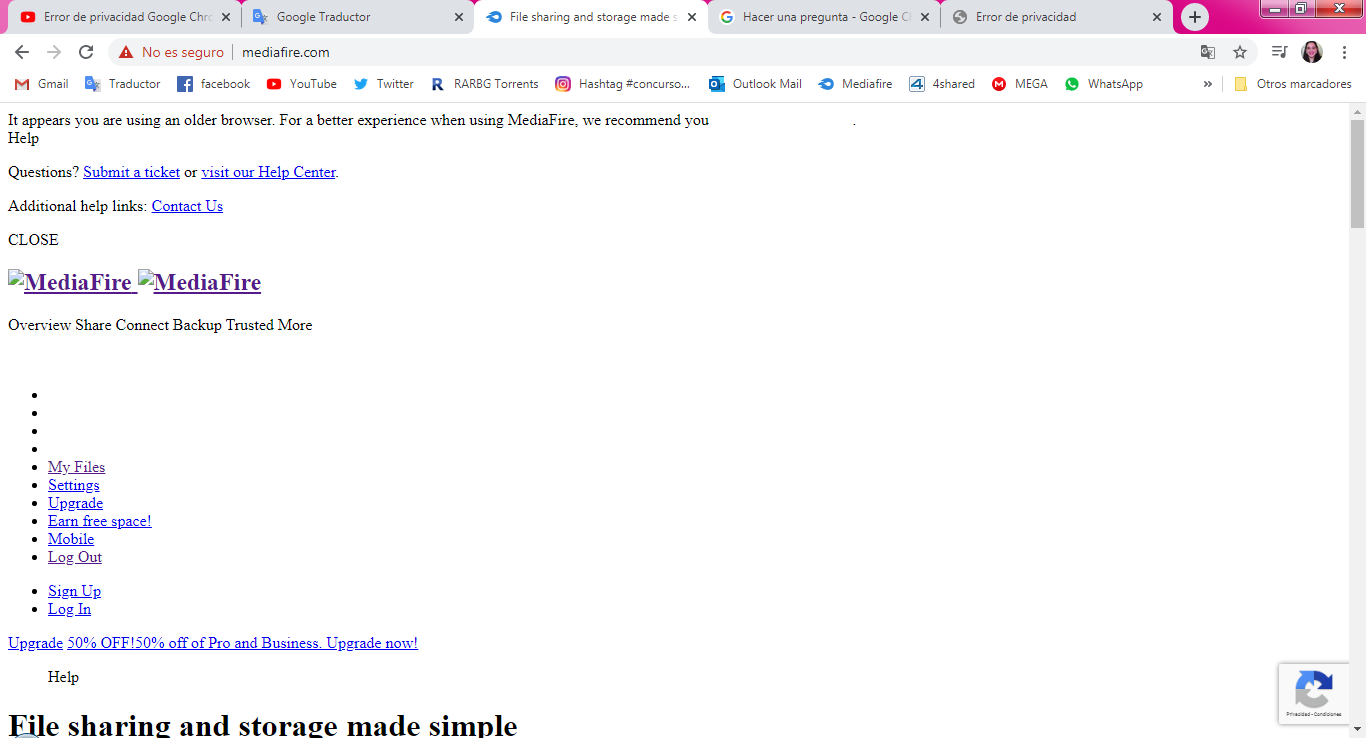Click the browser forward arrow
The width and height of the screenshot is (1366, 738).
54,52
